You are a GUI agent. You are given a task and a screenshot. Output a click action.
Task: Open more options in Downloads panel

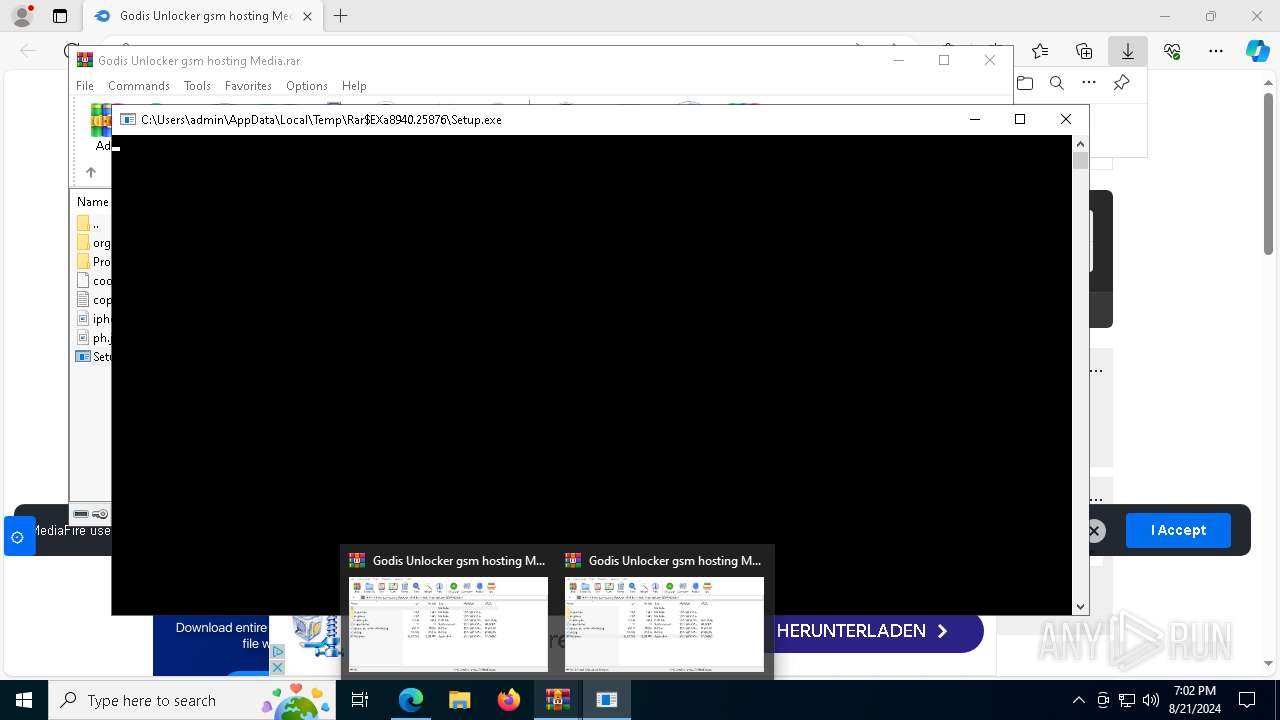(x=1089, y=83)
